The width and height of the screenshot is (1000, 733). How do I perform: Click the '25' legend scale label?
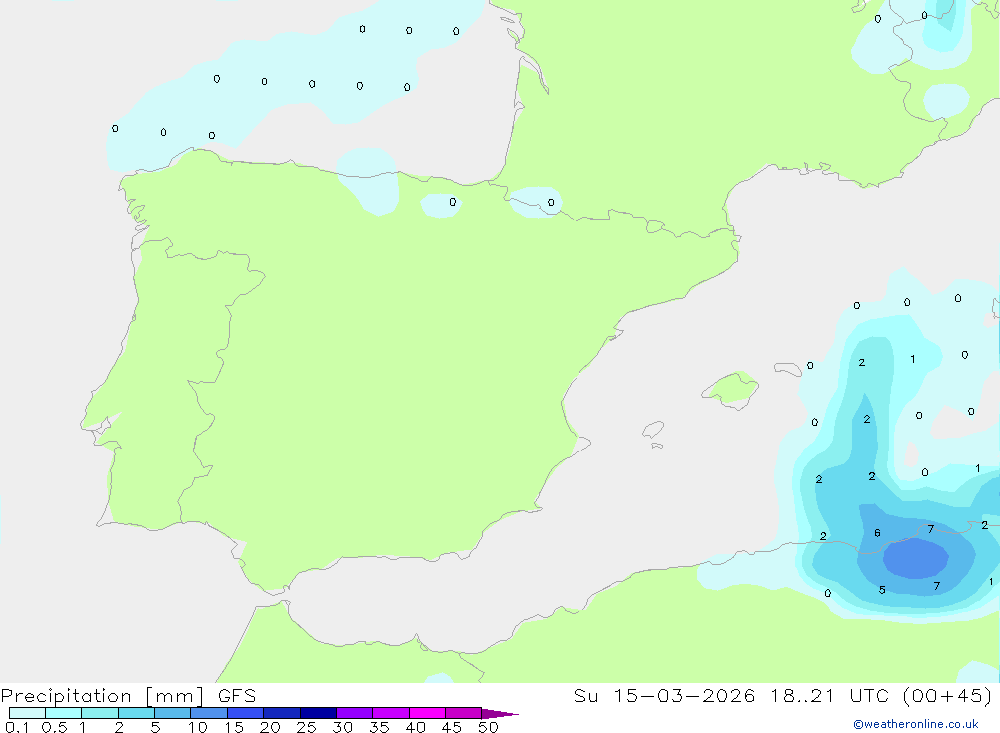coord(307,727)
